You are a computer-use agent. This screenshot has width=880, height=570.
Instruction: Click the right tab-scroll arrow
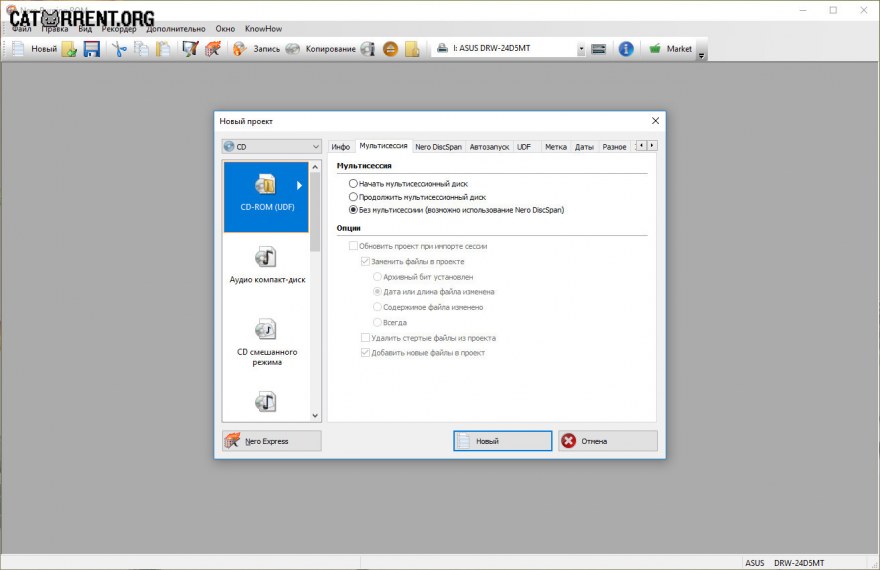pyautogui.click(x=652, y=145)
